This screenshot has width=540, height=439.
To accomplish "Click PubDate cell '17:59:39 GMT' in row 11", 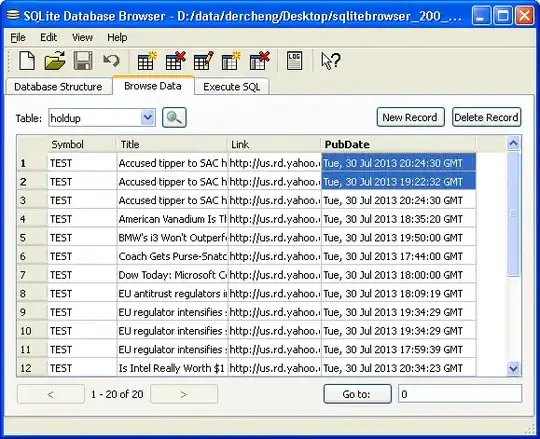I will coord(398,349).
